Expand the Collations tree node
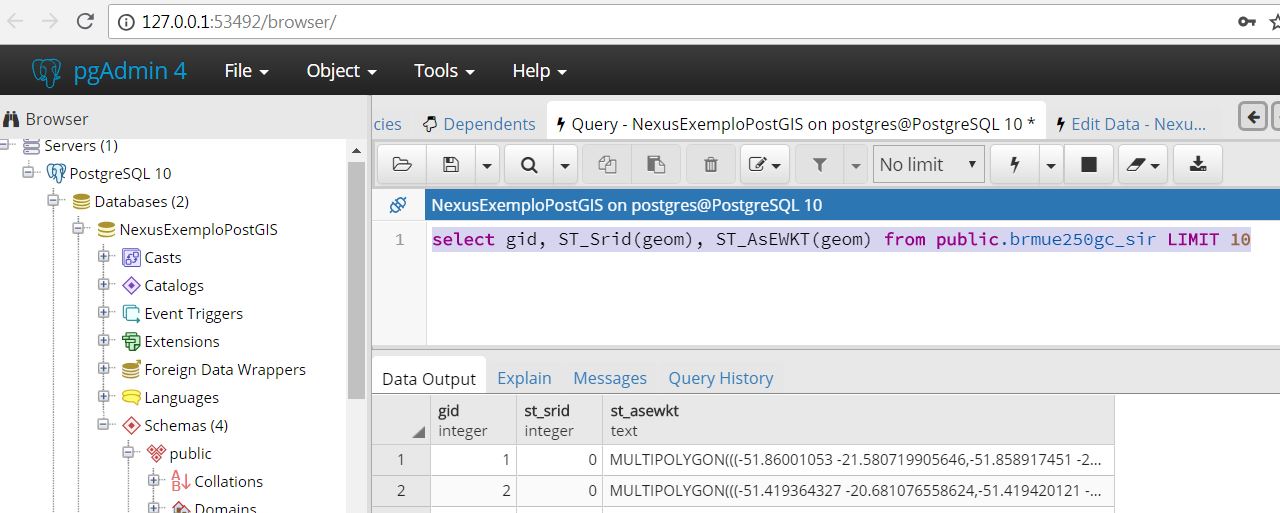This screenshot has width=1280, height=513. [154, 481]
